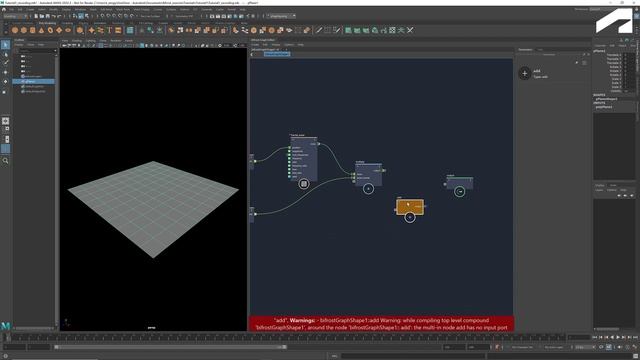The height and width of the screenshot is (360, 640).
Task: Render the current frame icon
Action: [218, 16]
